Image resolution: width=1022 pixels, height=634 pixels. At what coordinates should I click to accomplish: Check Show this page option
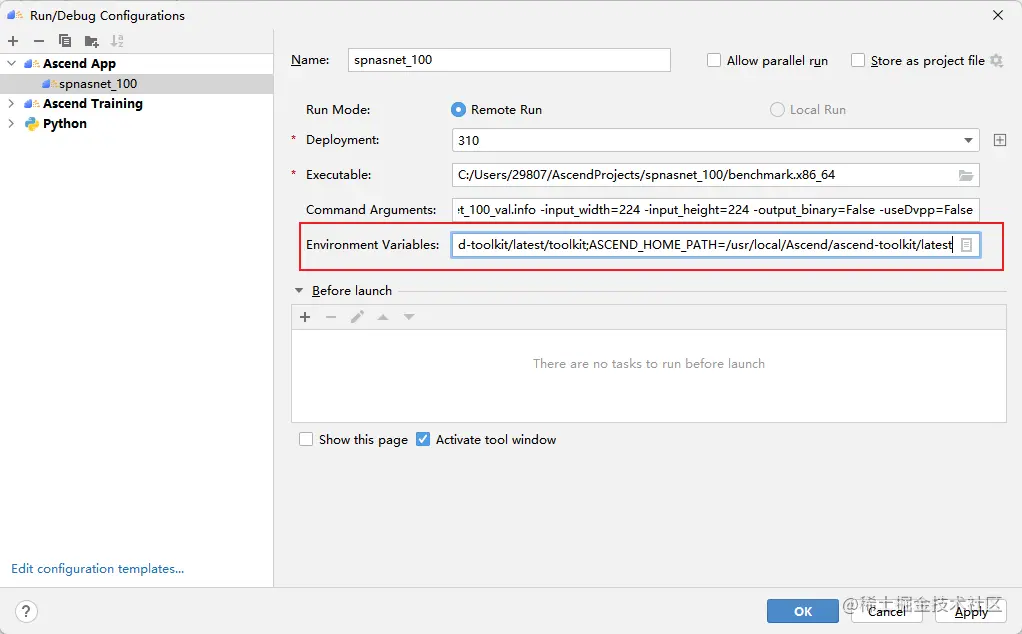tap(306, 439)
